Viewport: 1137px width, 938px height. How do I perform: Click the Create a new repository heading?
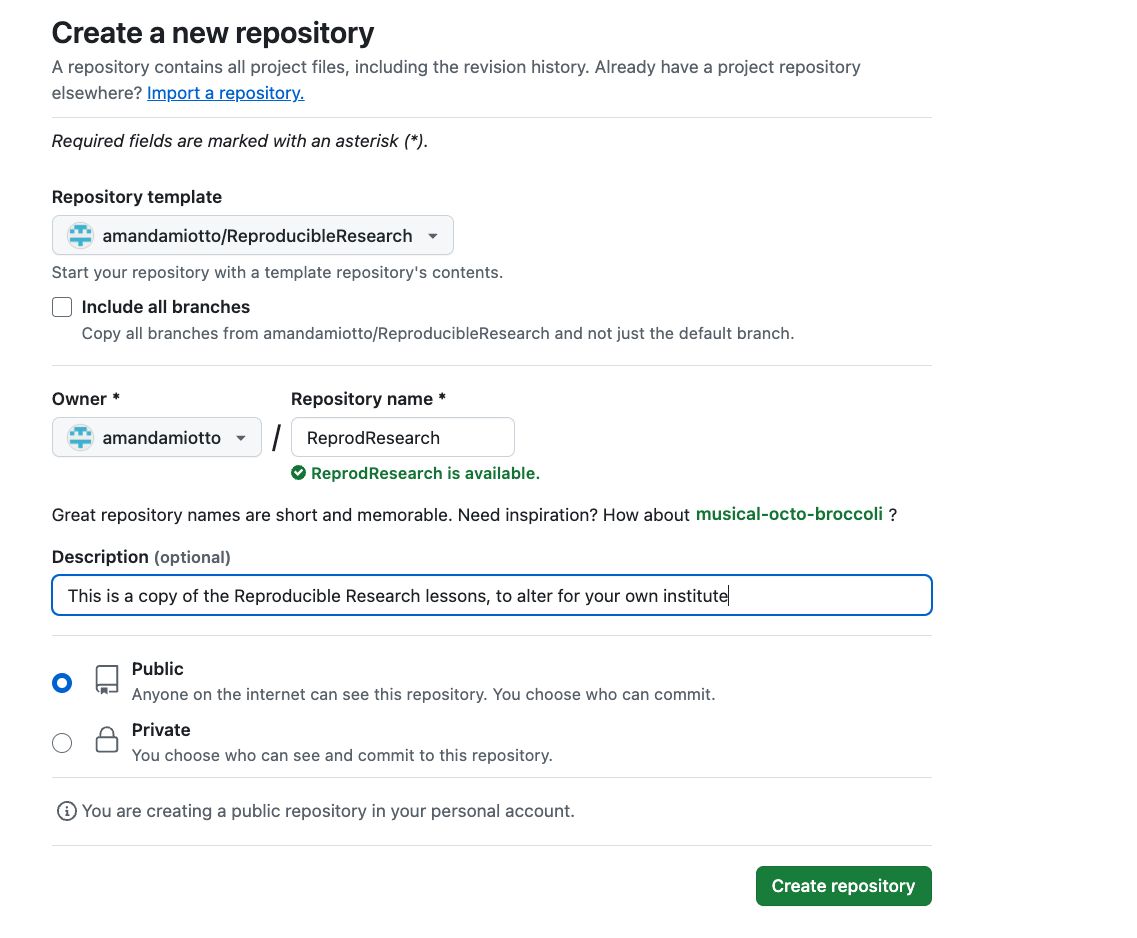tap(212, 33)
